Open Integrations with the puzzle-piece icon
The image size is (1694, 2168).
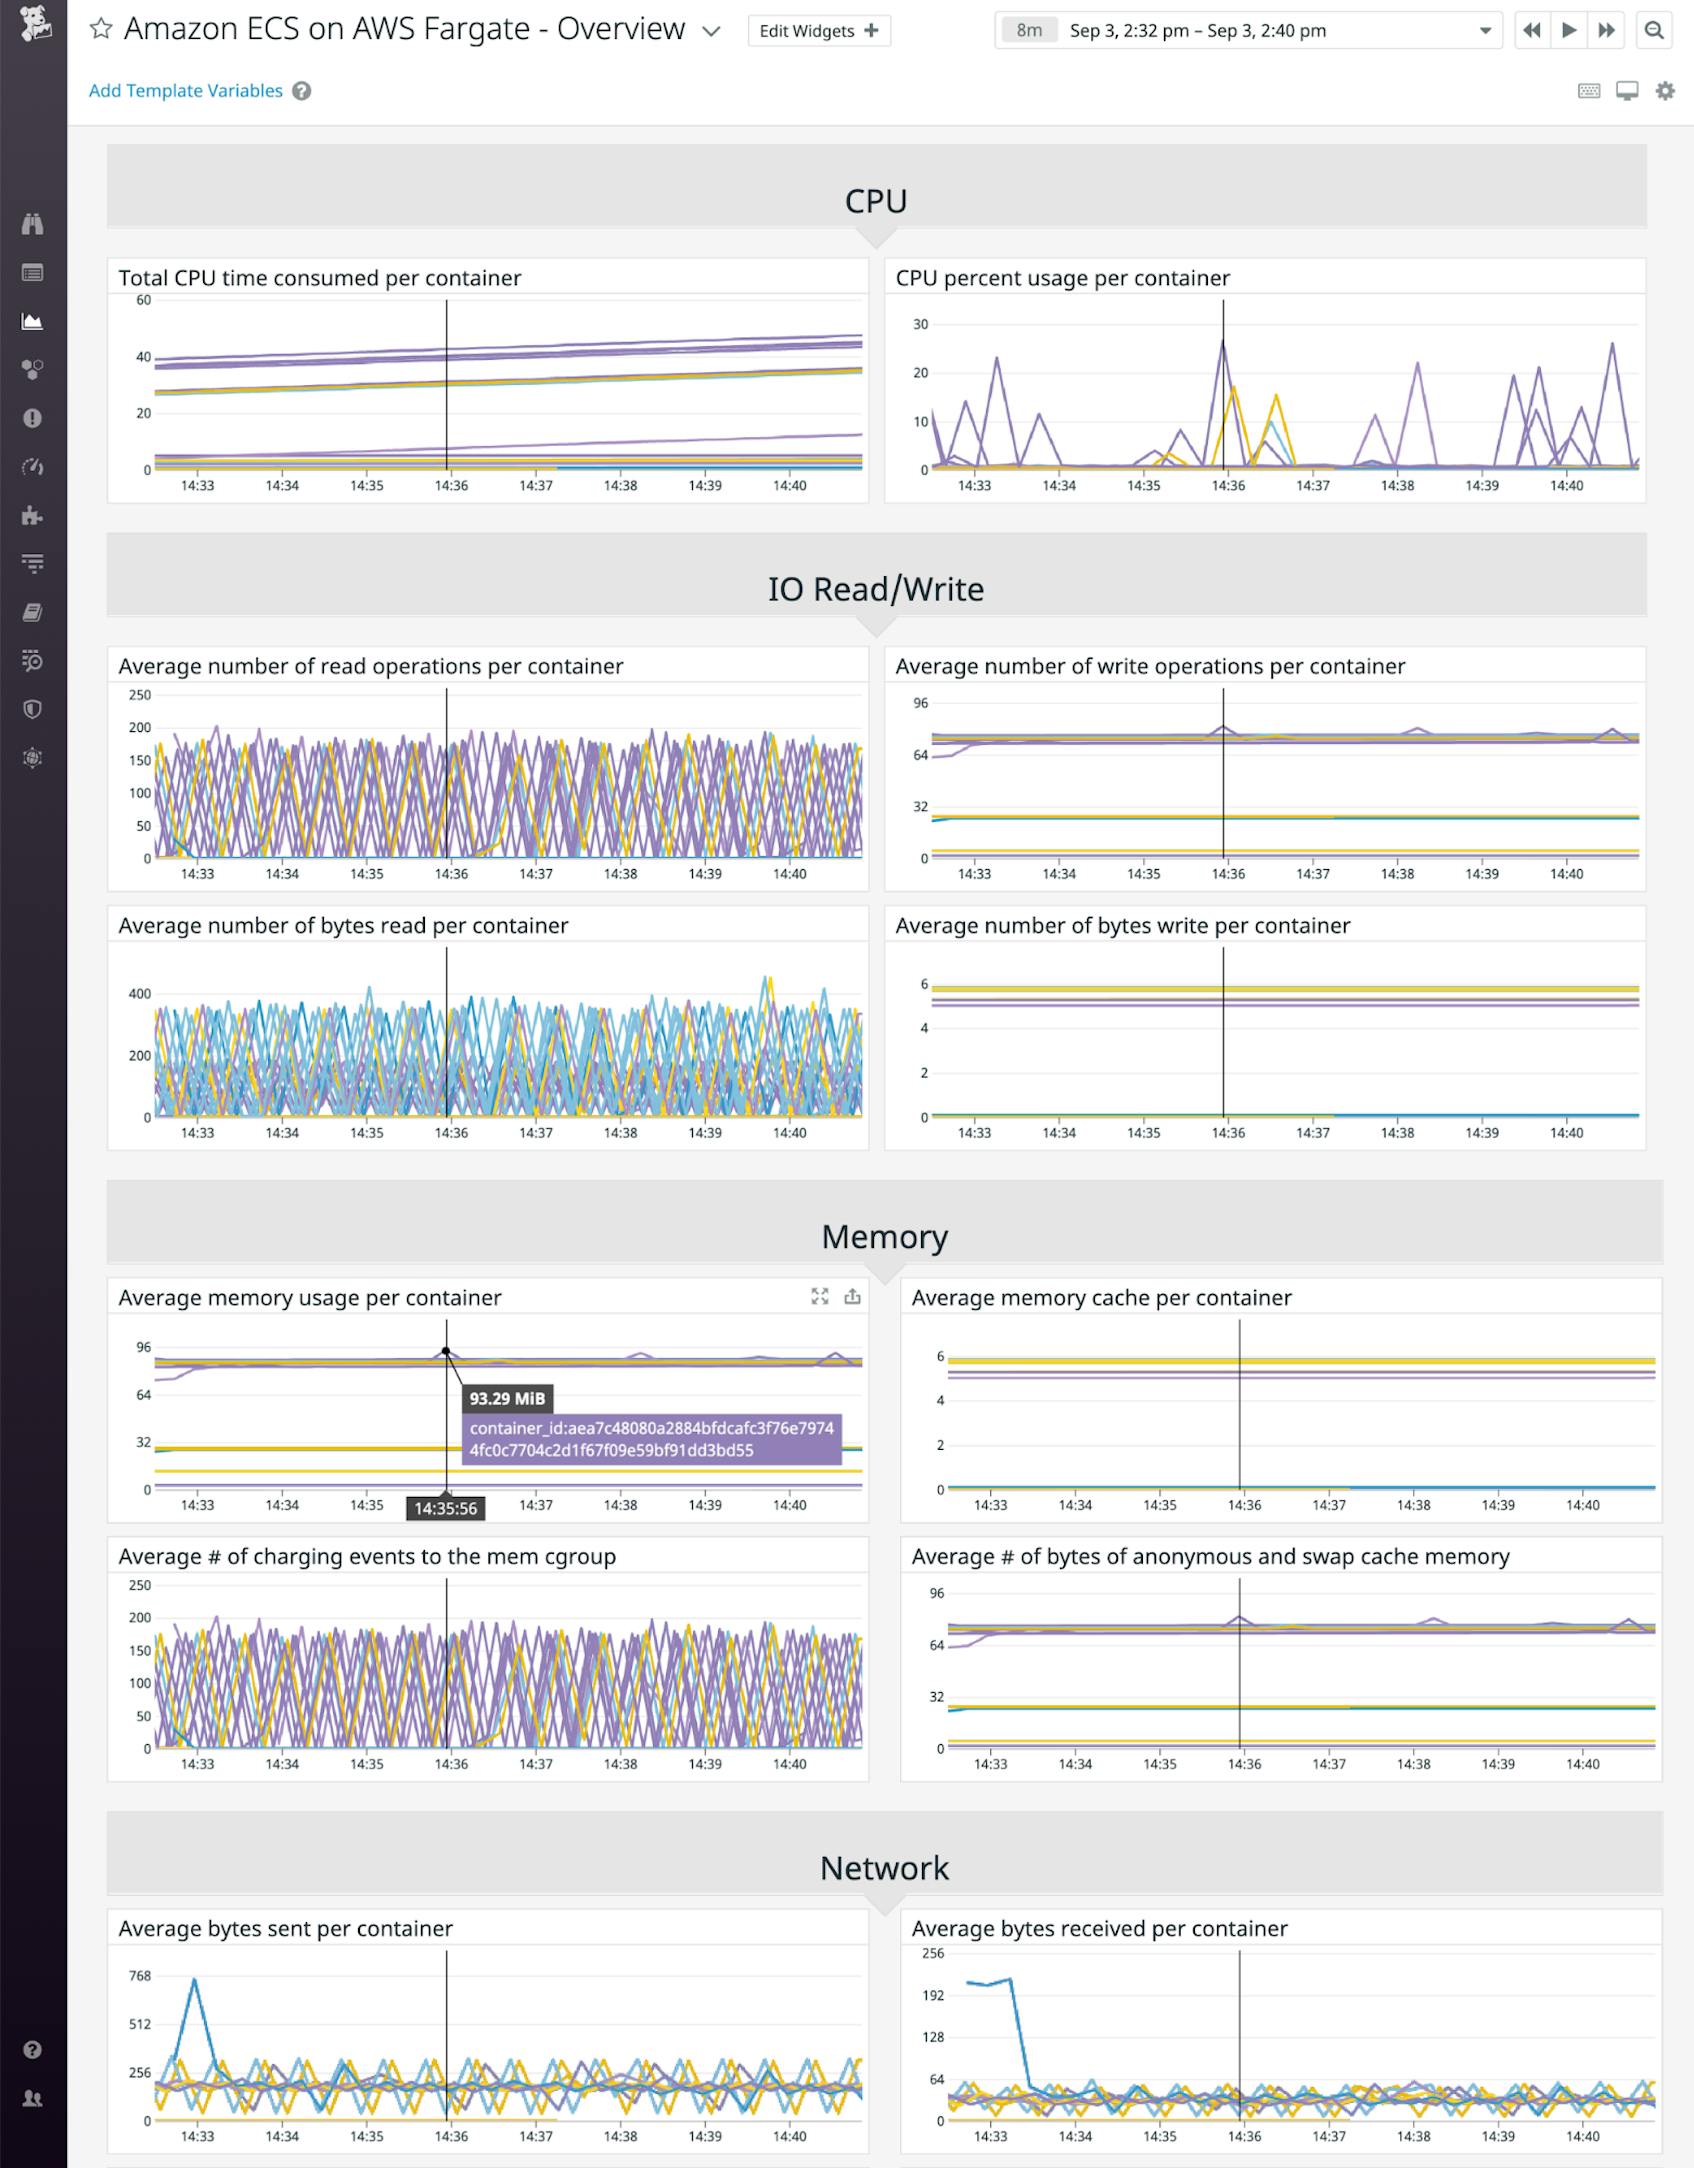pyautogui.click(x=33, y=515)
